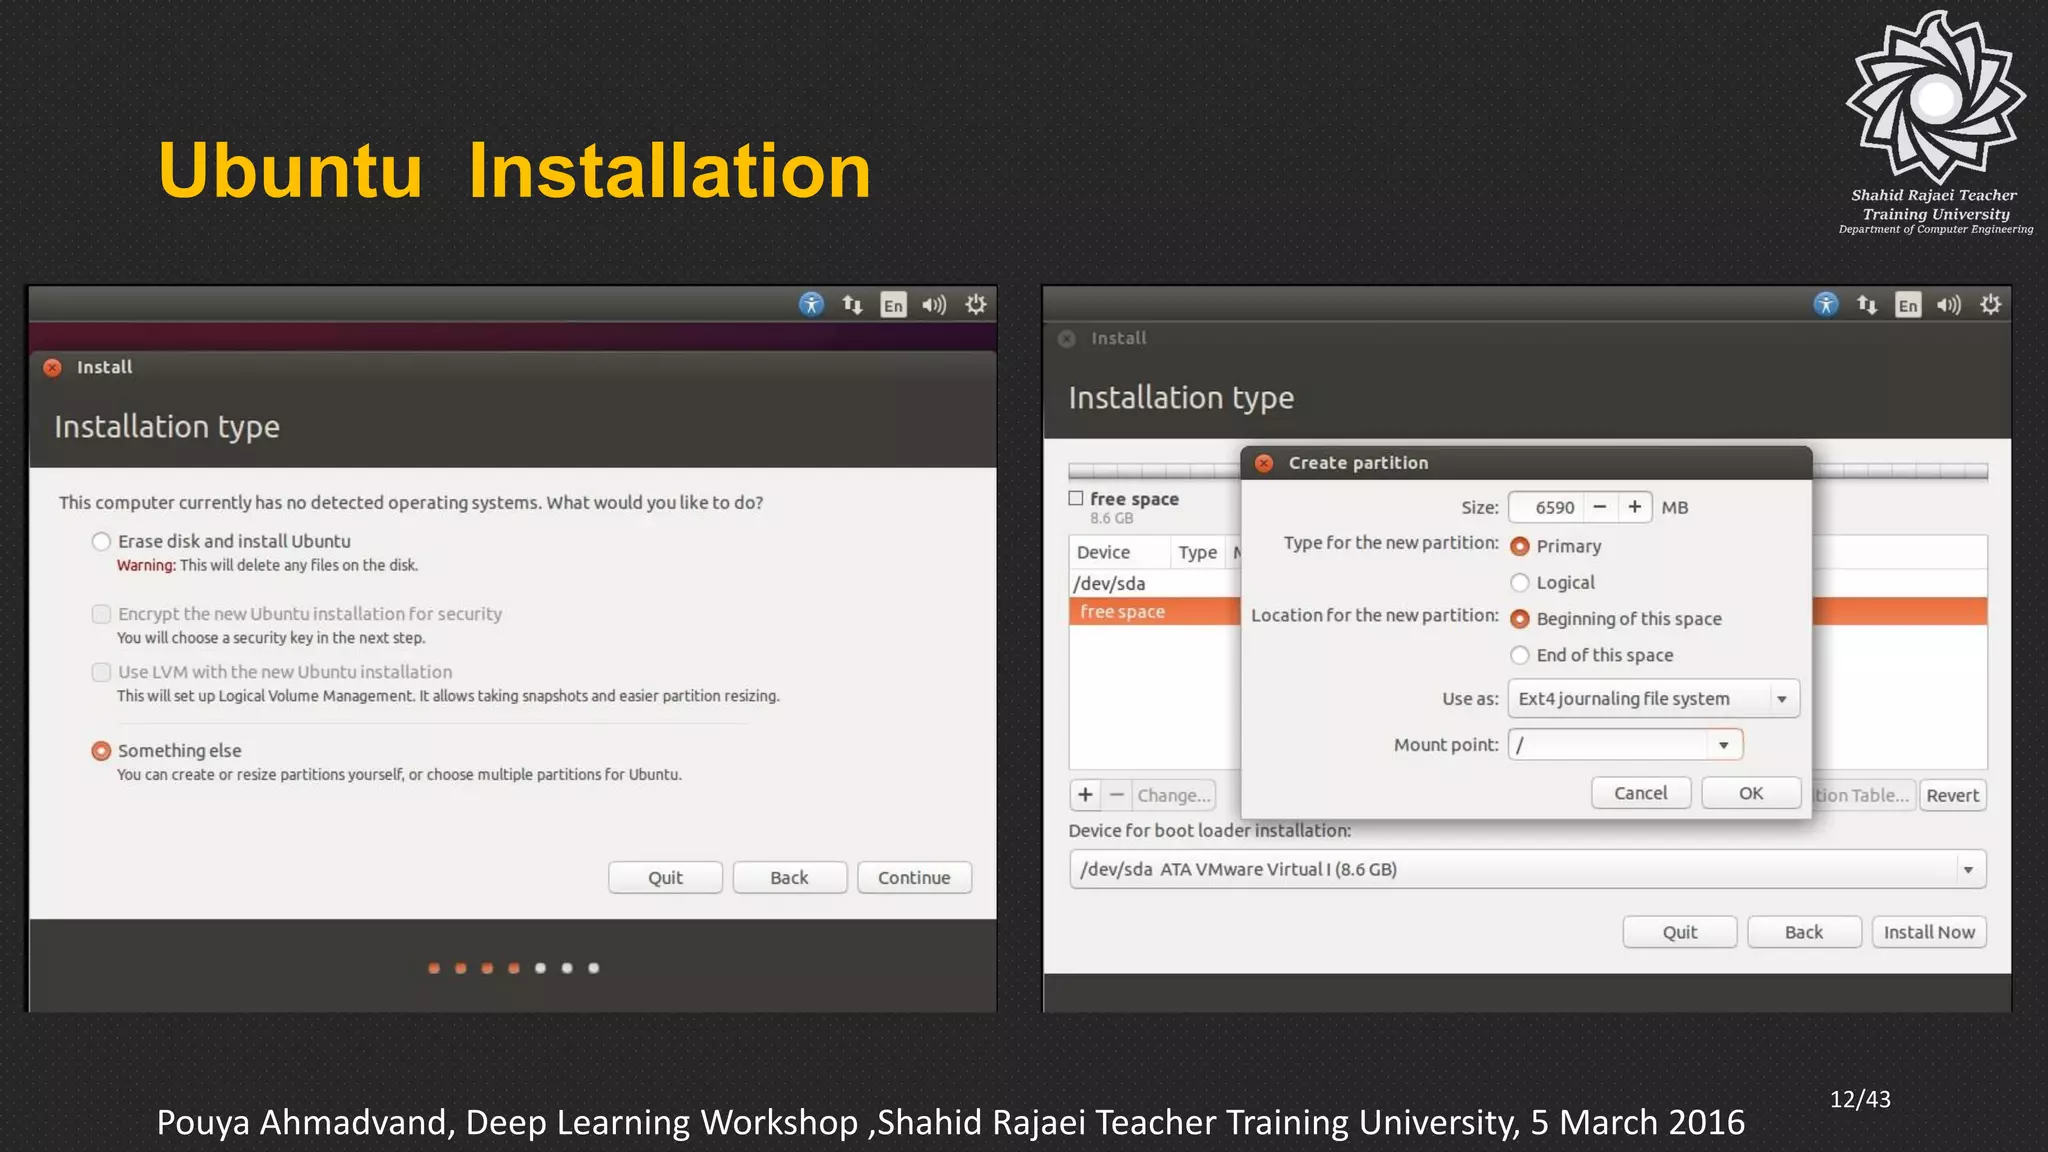Select Something else option
The height and width of the screenshot is (1152, 2048).
pyautogui.click(x=101, y=751)
